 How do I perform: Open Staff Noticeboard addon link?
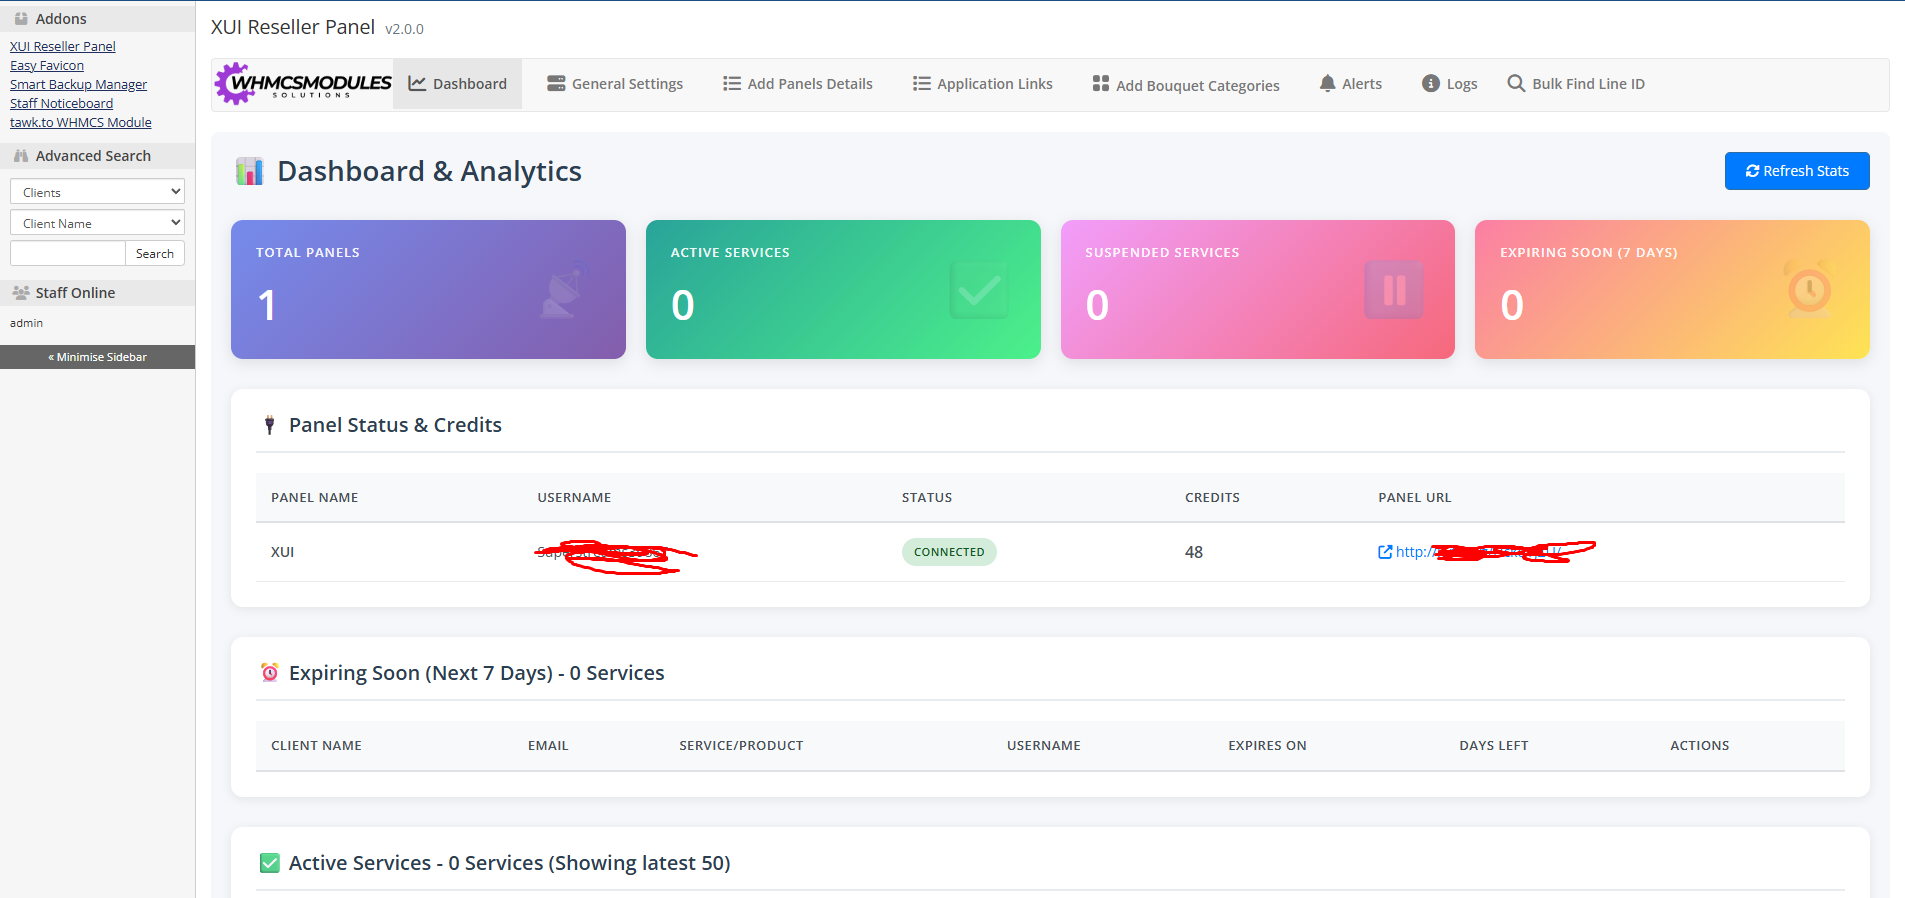coord(61,103)
